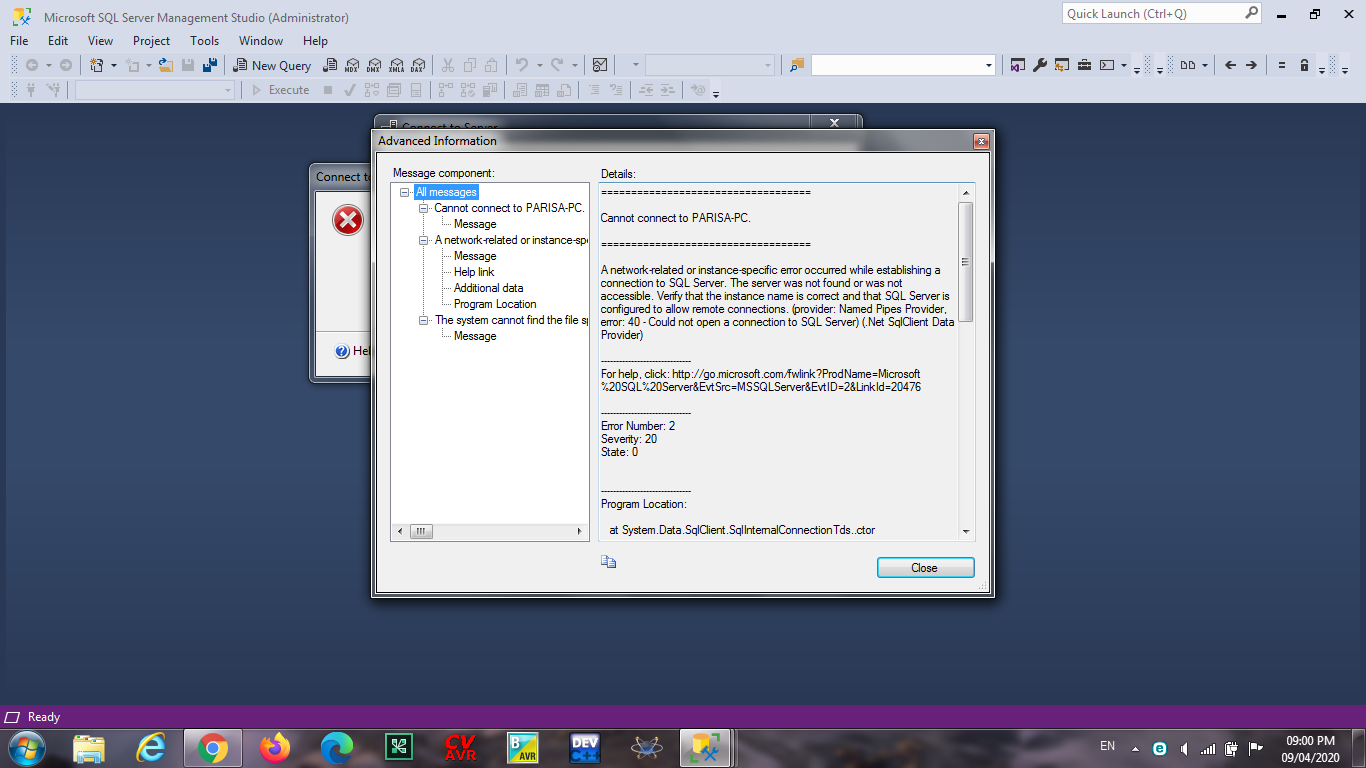Open a new DMX query

coord(374,65)
